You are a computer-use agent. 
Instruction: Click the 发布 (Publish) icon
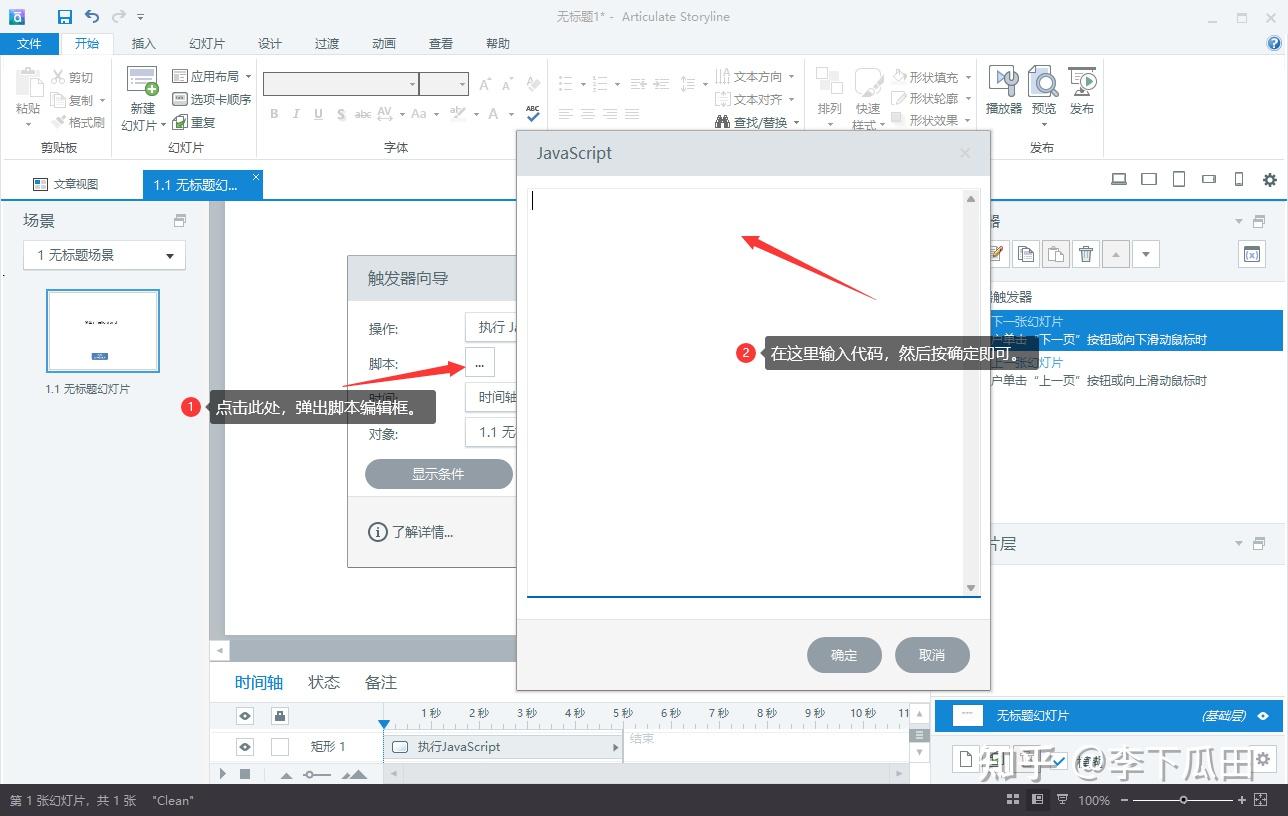pos(1082,83)
